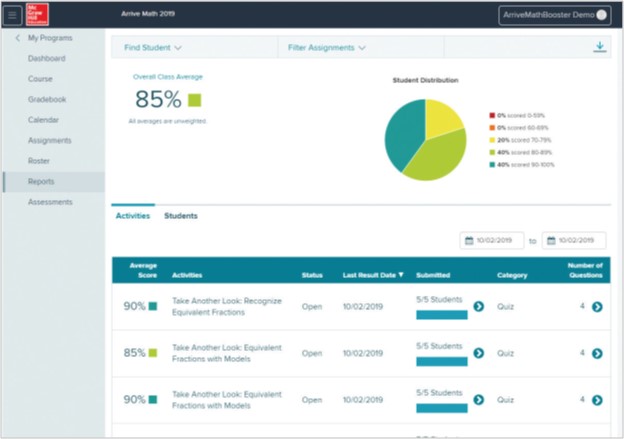
Task: Click the green swatch beside 85% class average
Action: [195, 100]
